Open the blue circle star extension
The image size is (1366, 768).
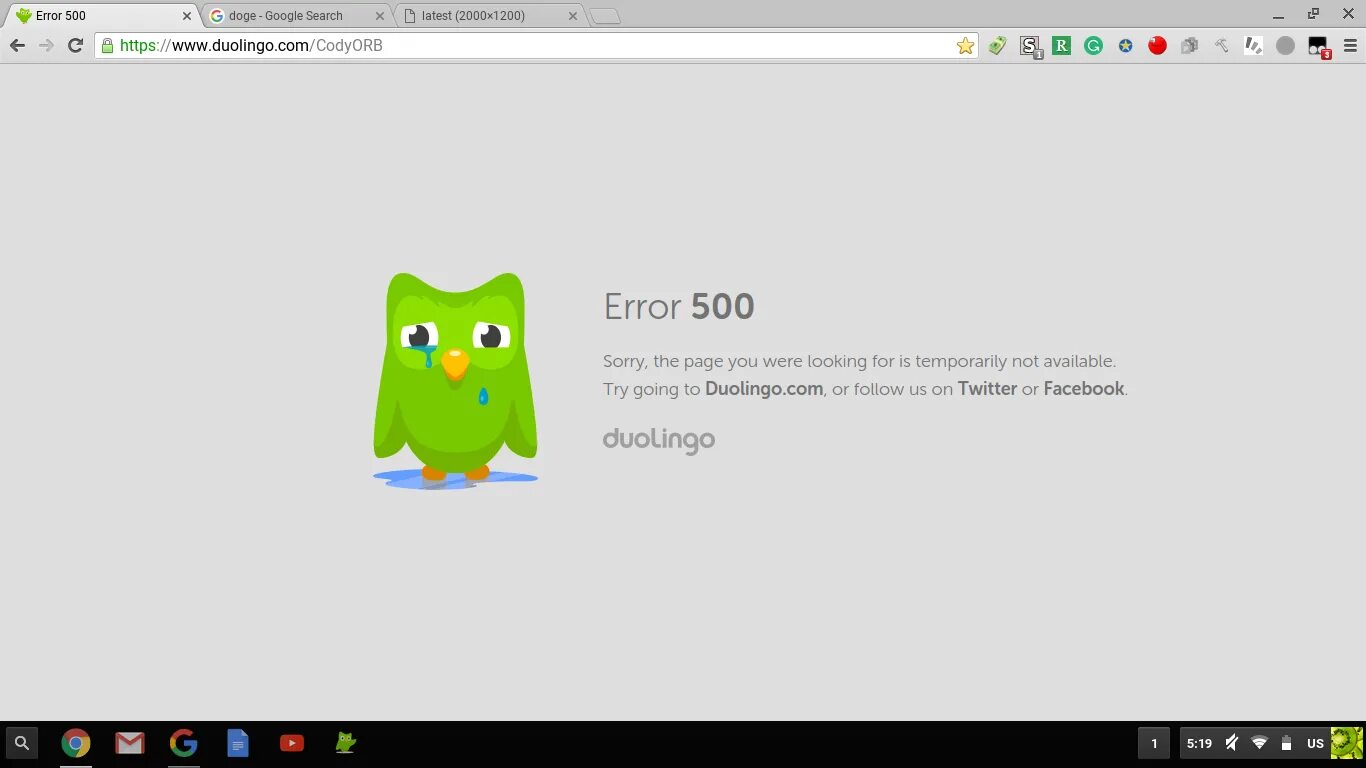coord(1126,46)
